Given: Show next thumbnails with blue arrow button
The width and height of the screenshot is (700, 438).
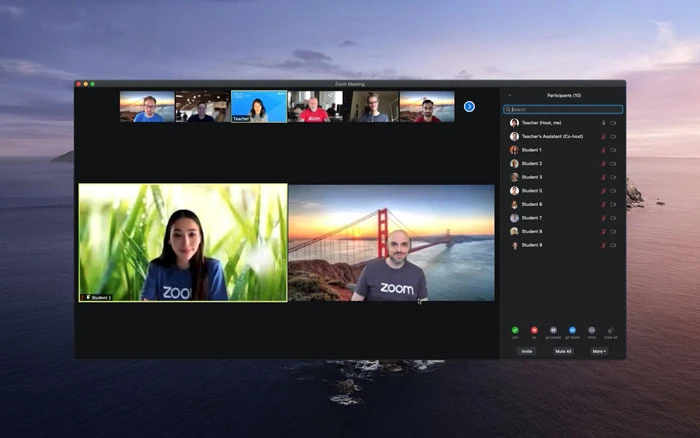Looking at the screenshot, I should coord(469,106).
